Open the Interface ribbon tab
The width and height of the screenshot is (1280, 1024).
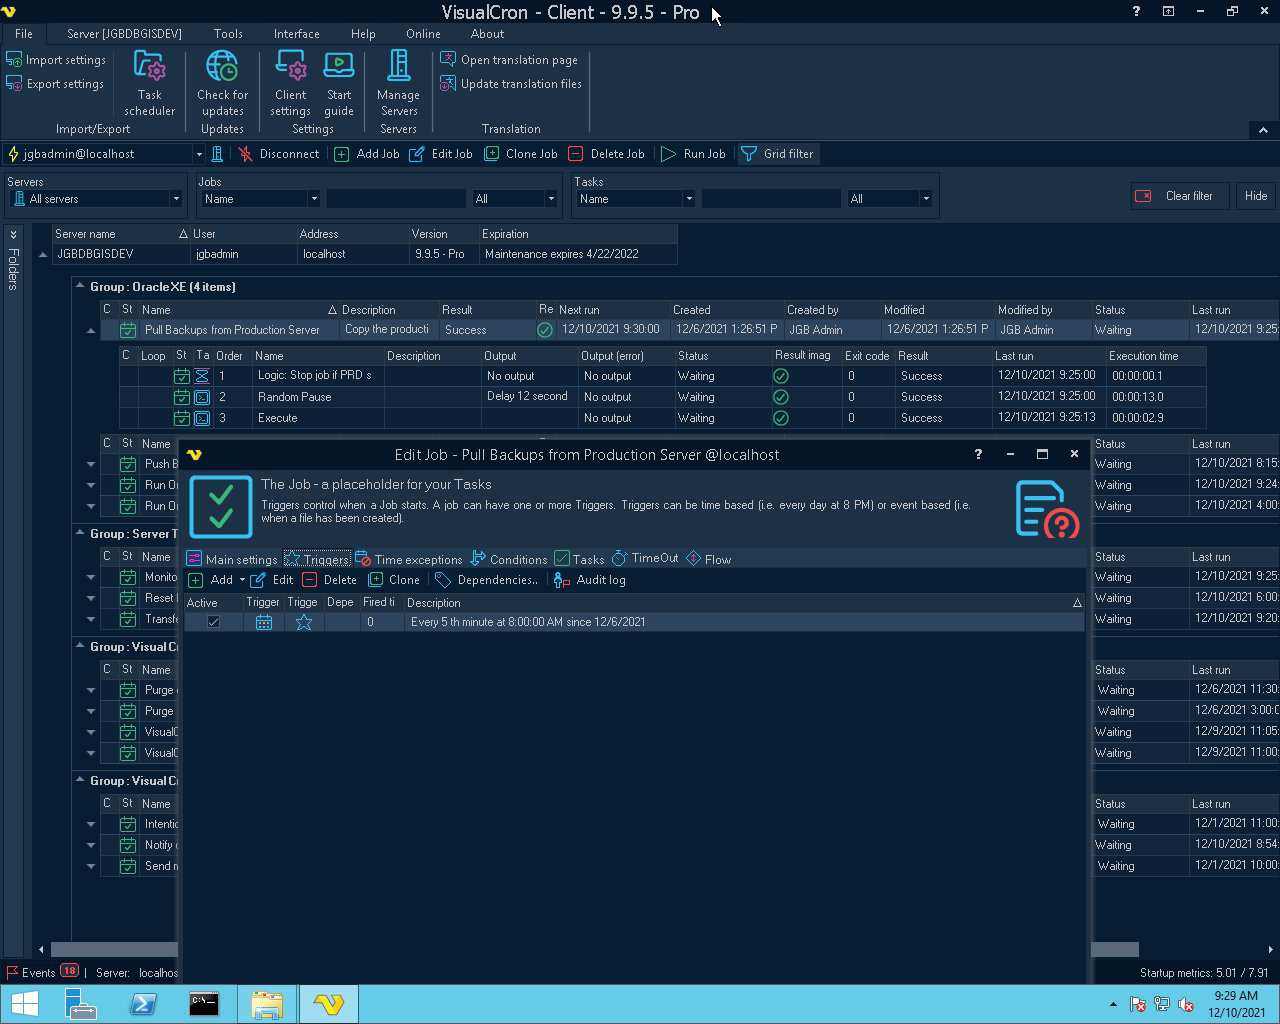click(297, 34)
